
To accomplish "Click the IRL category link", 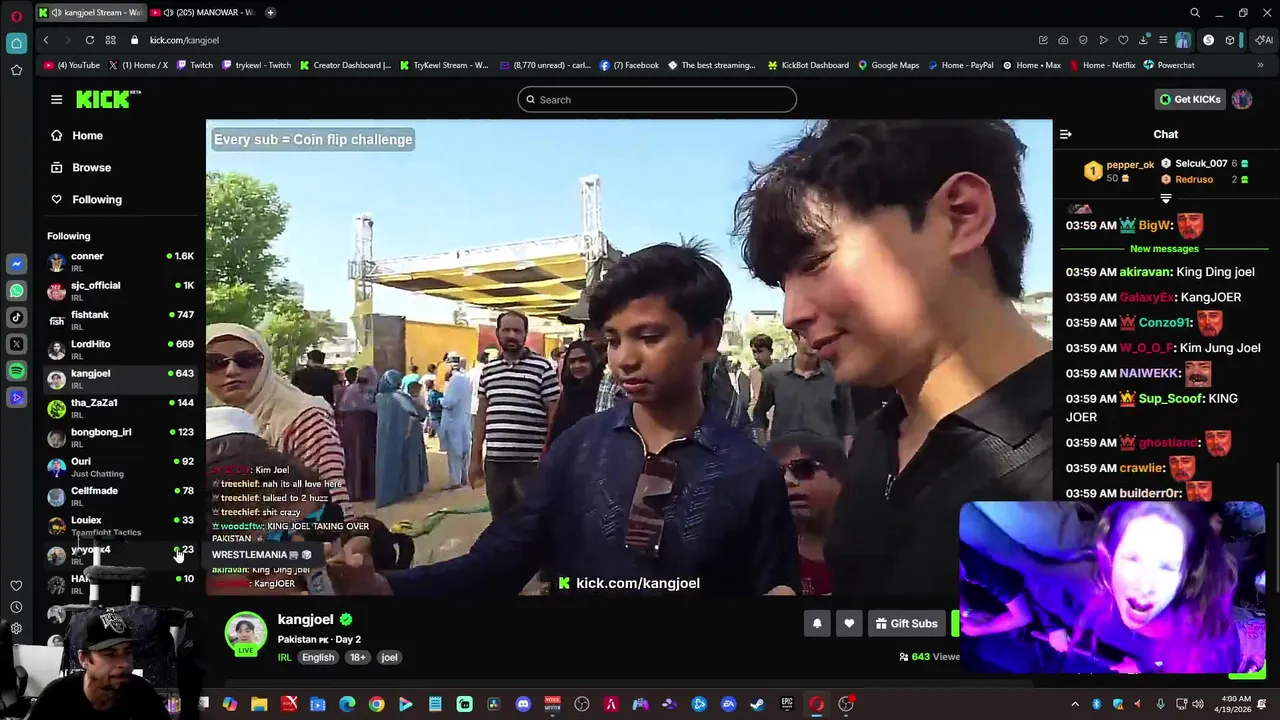I will point(285,657).
